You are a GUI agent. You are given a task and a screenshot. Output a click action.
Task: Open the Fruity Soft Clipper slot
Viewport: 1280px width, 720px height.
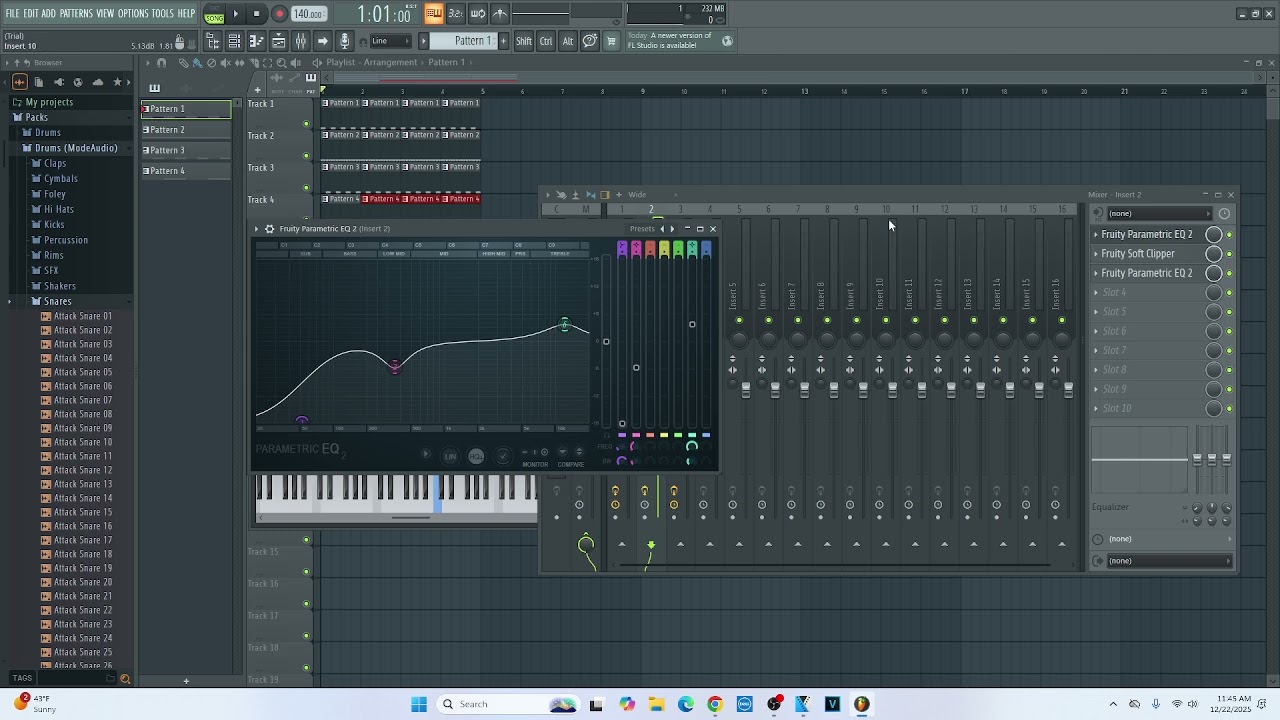point(1138,254)
